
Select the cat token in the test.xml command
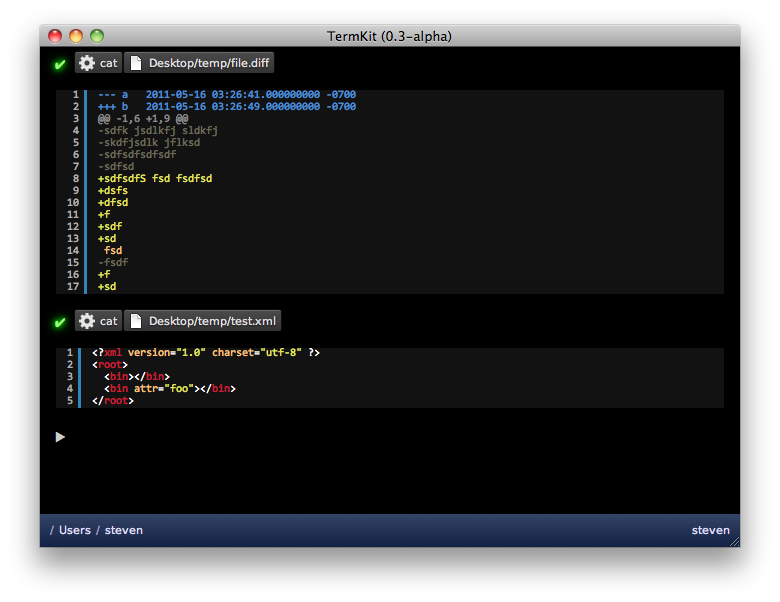click(108, 321)
